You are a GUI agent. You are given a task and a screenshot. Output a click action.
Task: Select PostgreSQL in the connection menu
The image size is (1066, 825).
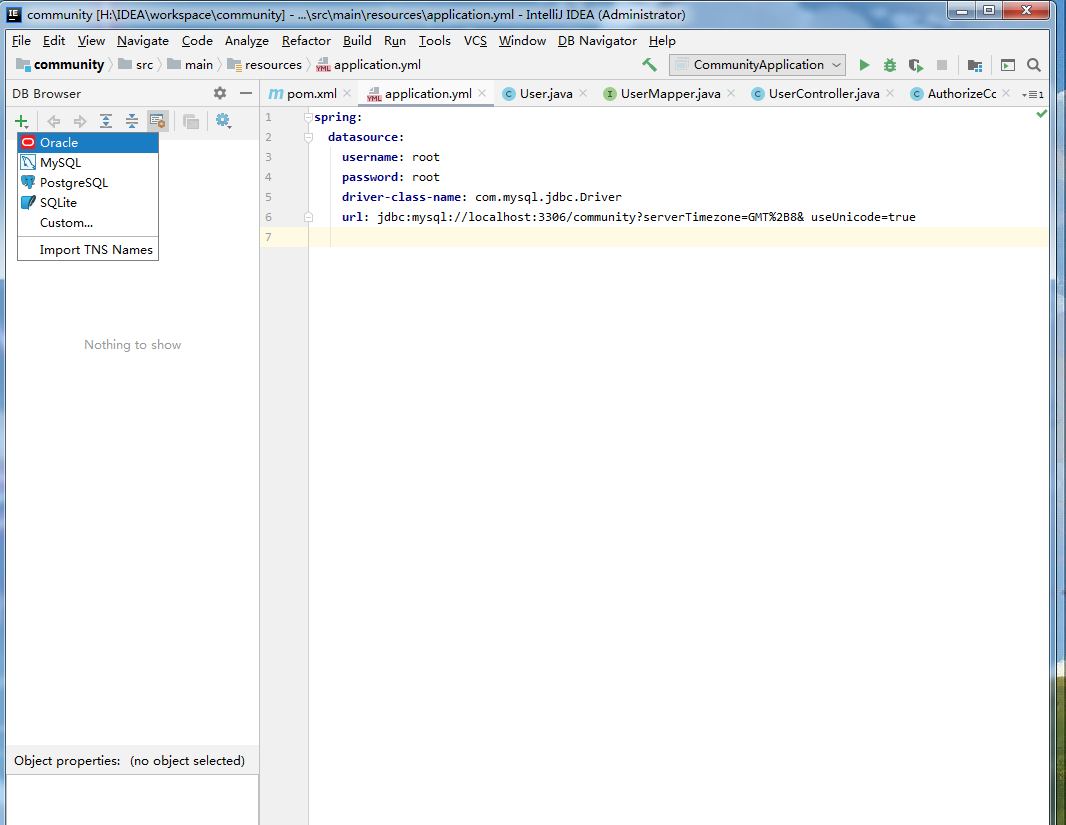click(x=88, y=183)
